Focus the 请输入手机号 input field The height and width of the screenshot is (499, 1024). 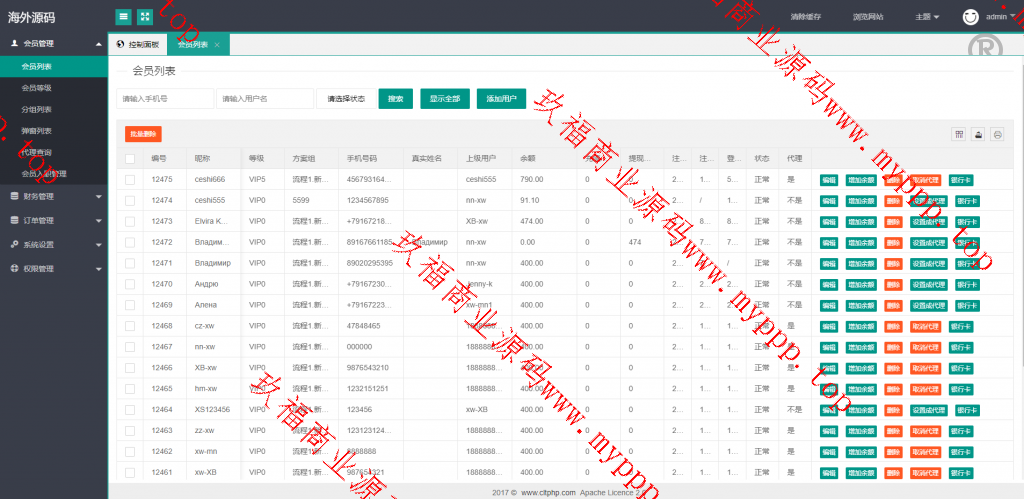click(165, 99)
